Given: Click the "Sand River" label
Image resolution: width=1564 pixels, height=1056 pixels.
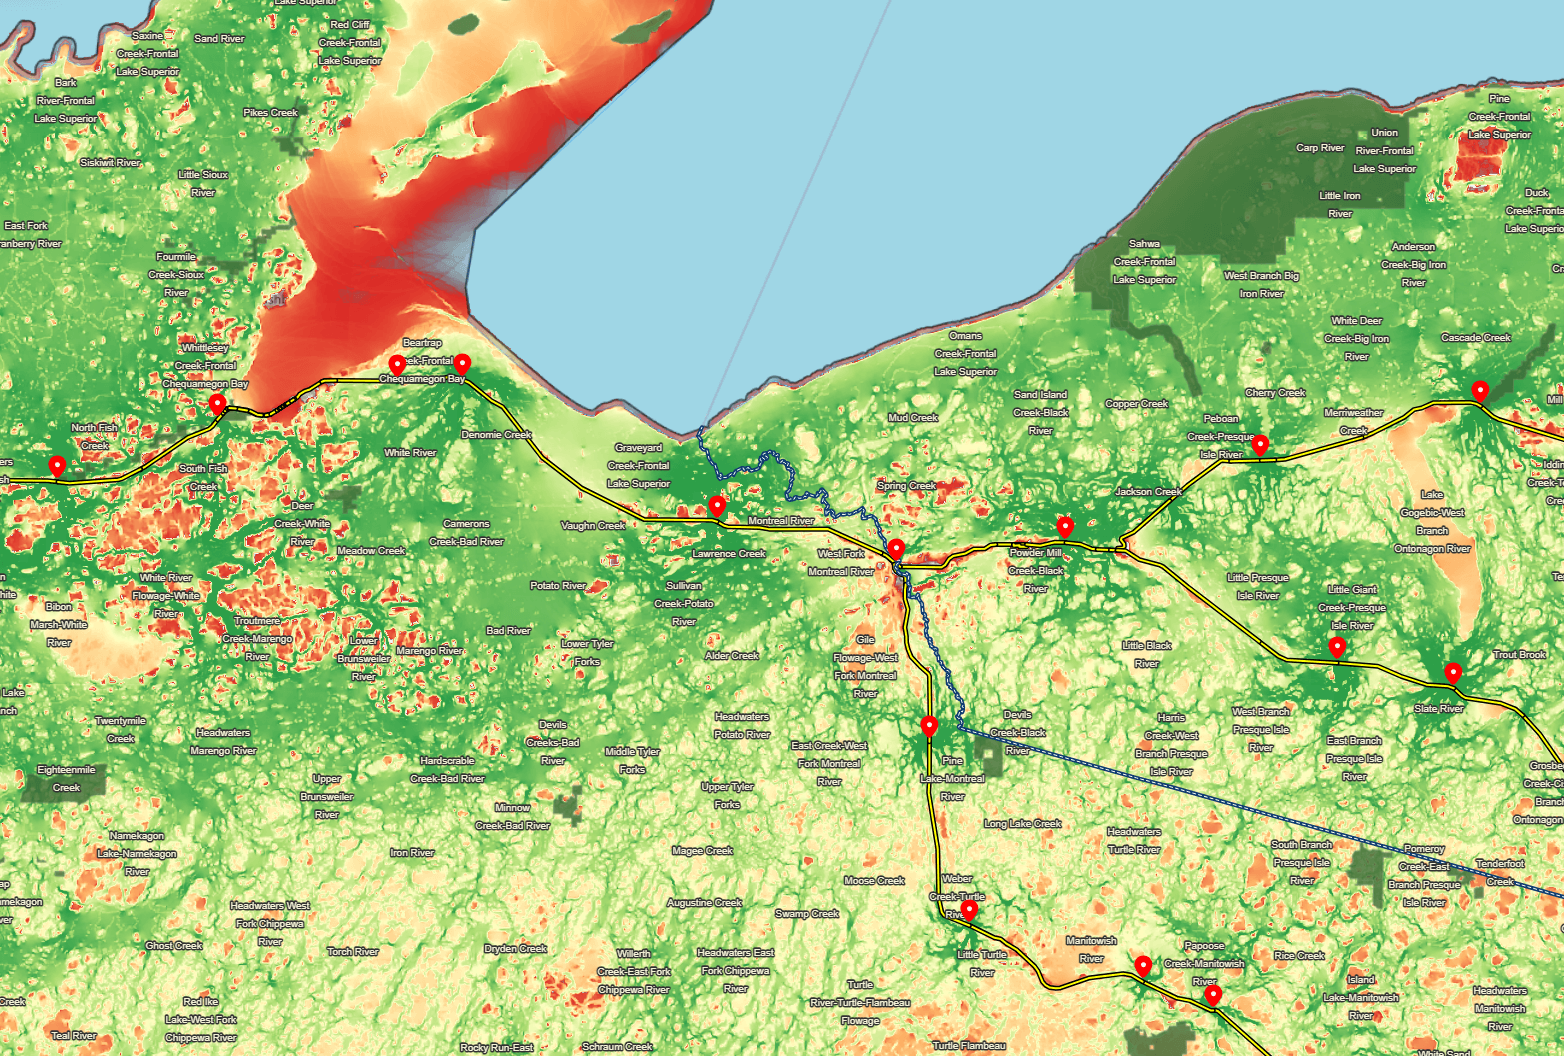Looking at the screenshot, I should [x=220, y=39].
